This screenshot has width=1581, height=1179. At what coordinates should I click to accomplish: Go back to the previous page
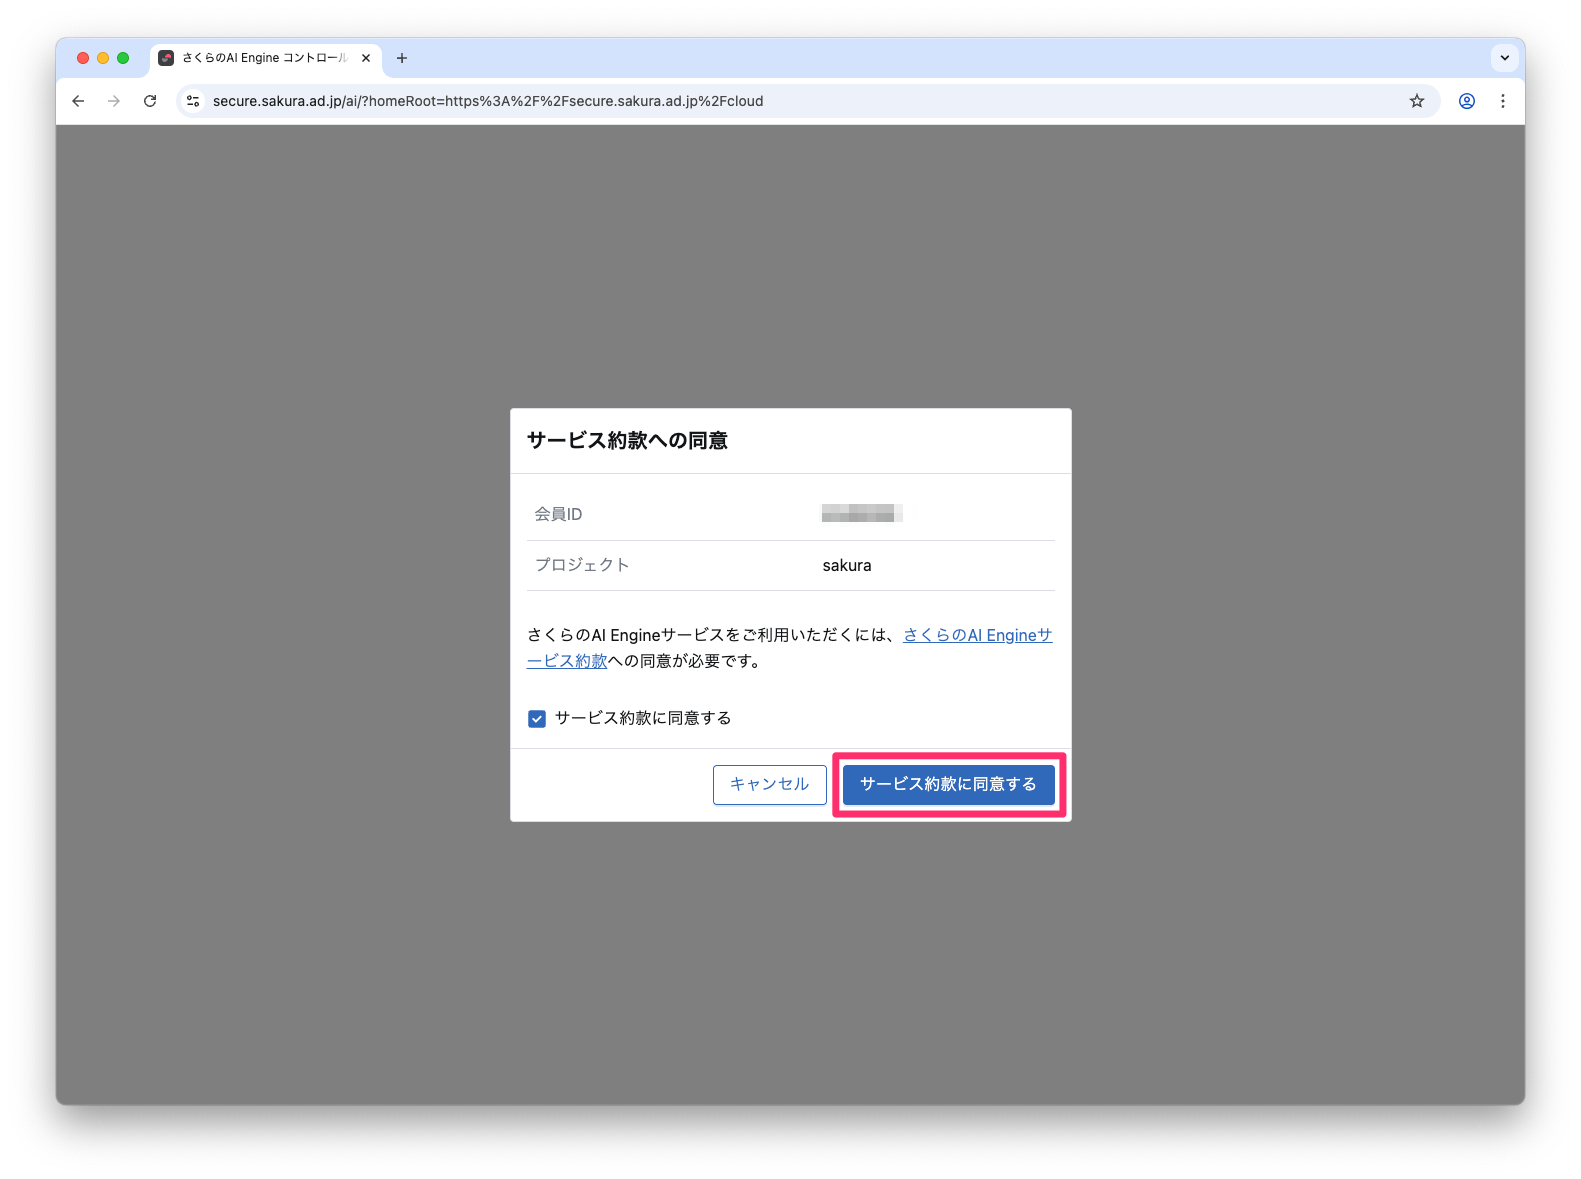point(78,101)
